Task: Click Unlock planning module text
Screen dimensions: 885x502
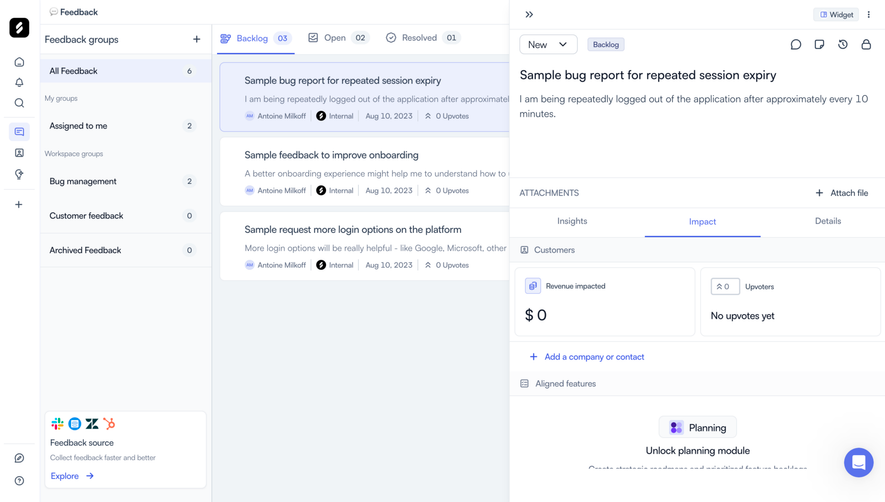Action: pyautogui.click(x=698, y=451)
